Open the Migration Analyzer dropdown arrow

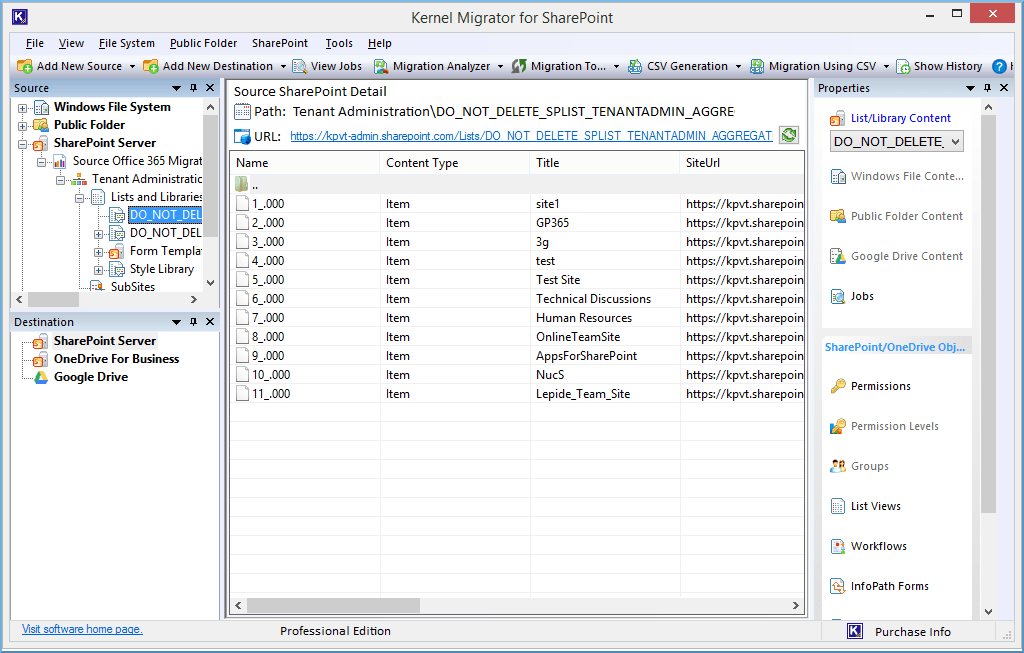click(501, 67)
